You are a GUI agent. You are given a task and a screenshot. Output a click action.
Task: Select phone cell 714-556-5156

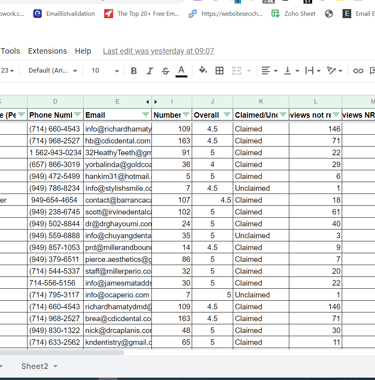coord(55,283)
